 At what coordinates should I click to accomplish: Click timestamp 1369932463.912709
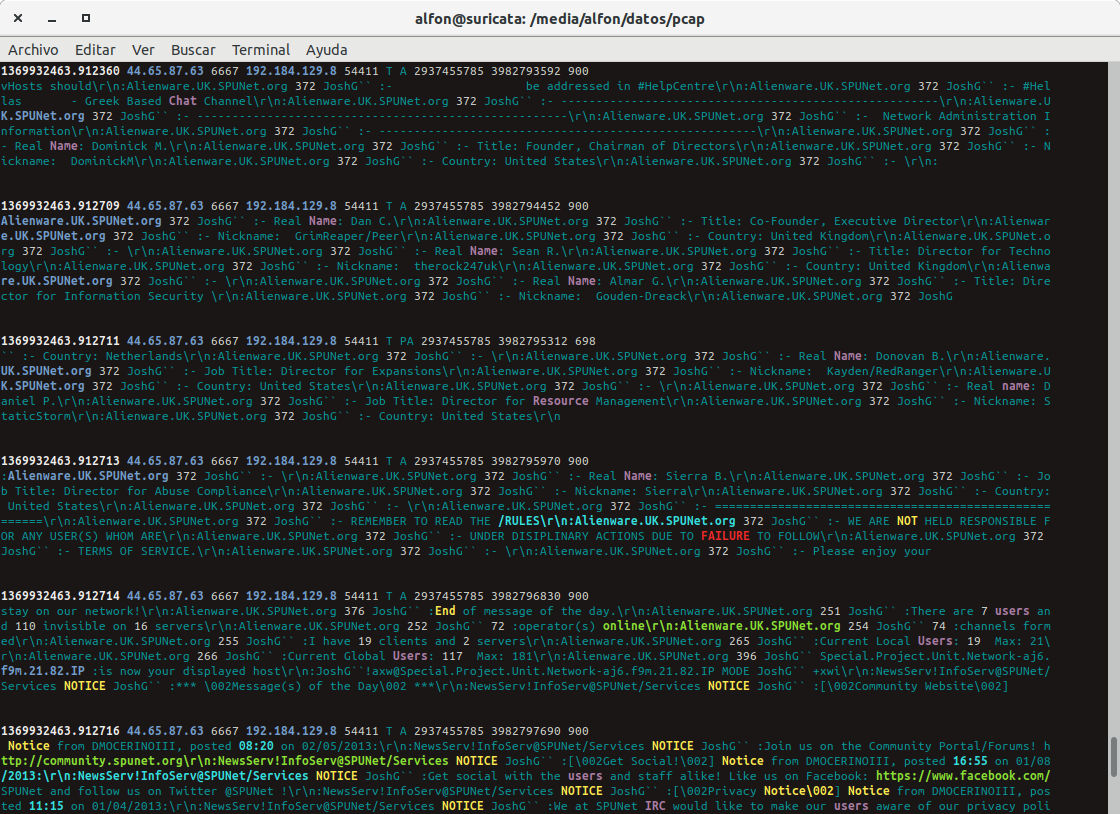pyautogui.click(x=60, y=206)
